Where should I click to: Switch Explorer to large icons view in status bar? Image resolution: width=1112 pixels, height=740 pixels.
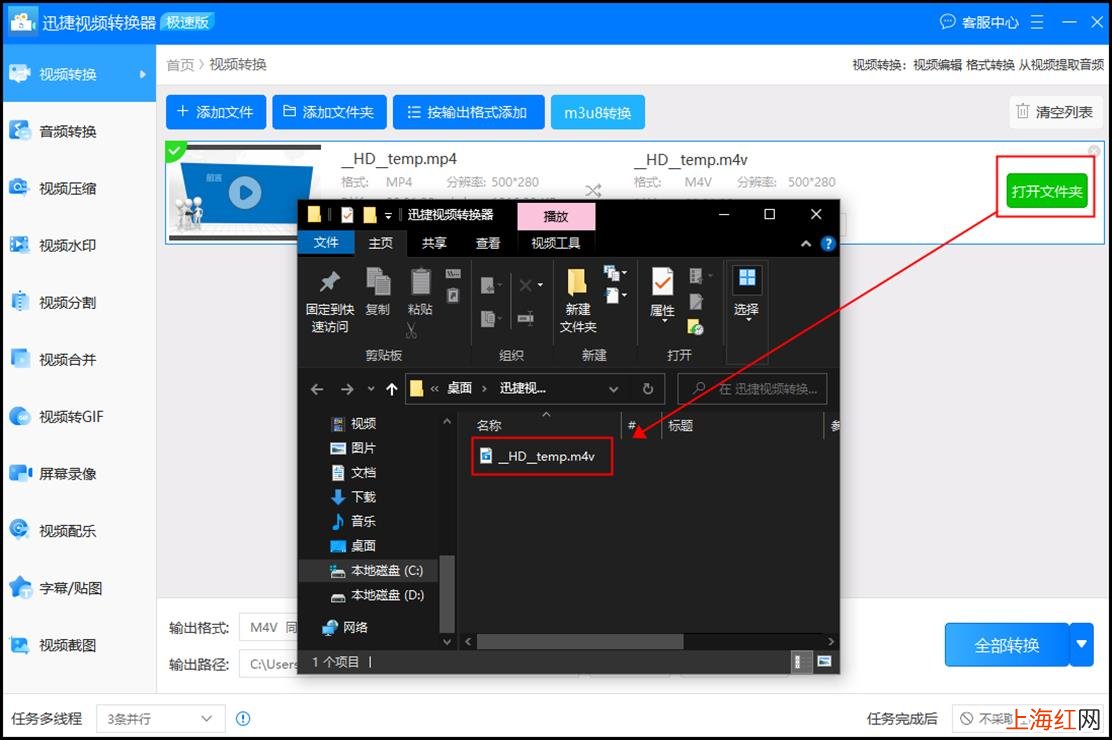click(x=823, y=662)
